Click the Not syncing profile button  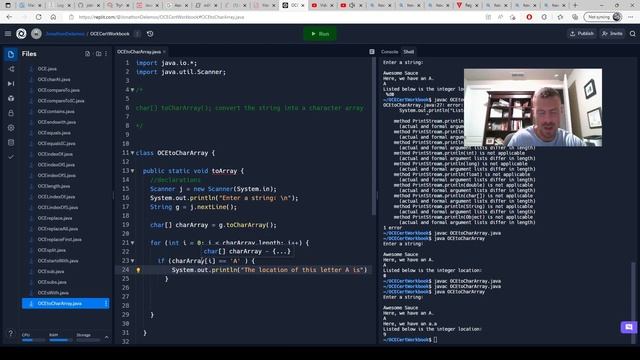[603, 17]
